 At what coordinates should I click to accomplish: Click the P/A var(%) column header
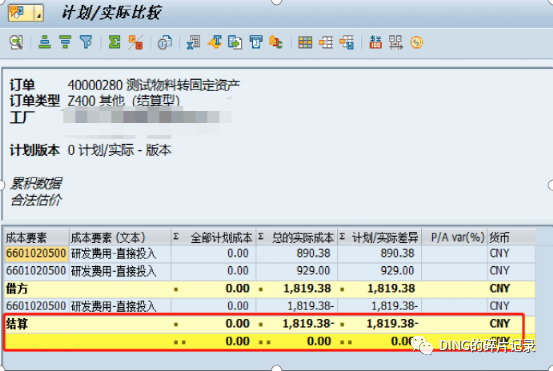click(x=454, y=237)
